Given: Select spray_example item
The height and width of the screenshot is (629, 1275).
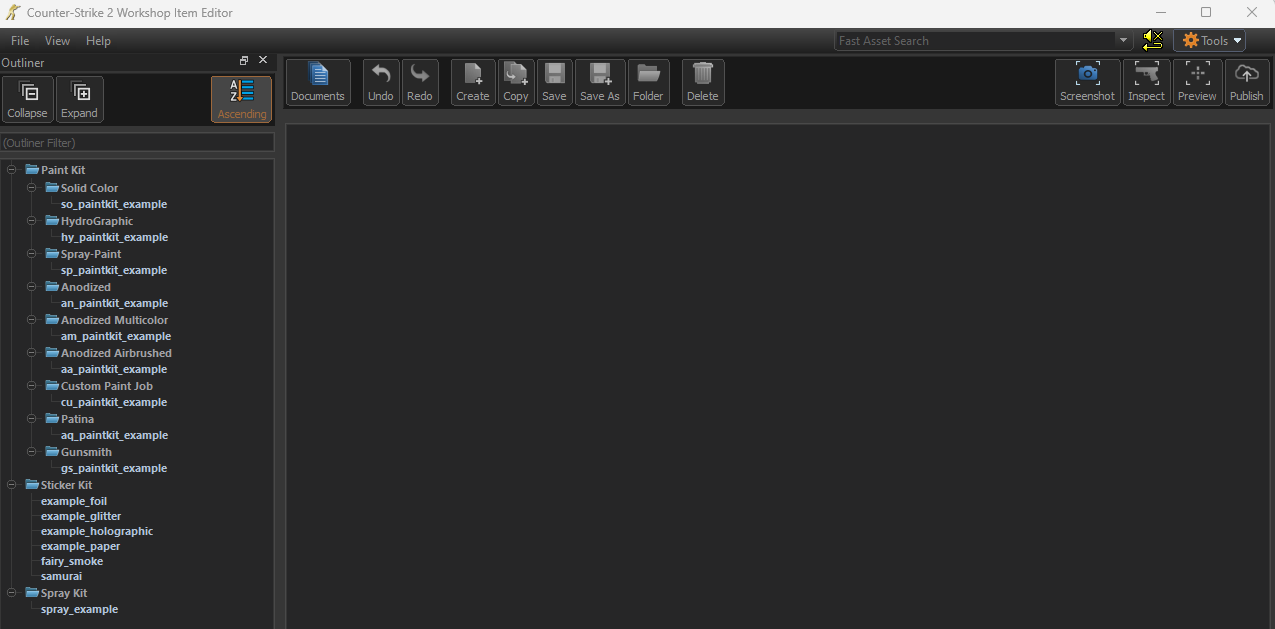Looking at the screenshot, I should [79, 609].
